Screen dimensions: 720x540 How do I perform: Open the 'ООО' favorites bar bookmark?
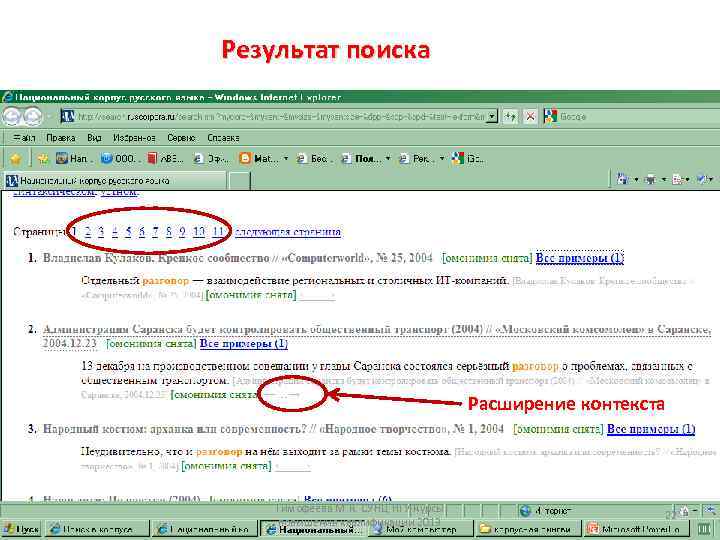(x=118, y=159)
